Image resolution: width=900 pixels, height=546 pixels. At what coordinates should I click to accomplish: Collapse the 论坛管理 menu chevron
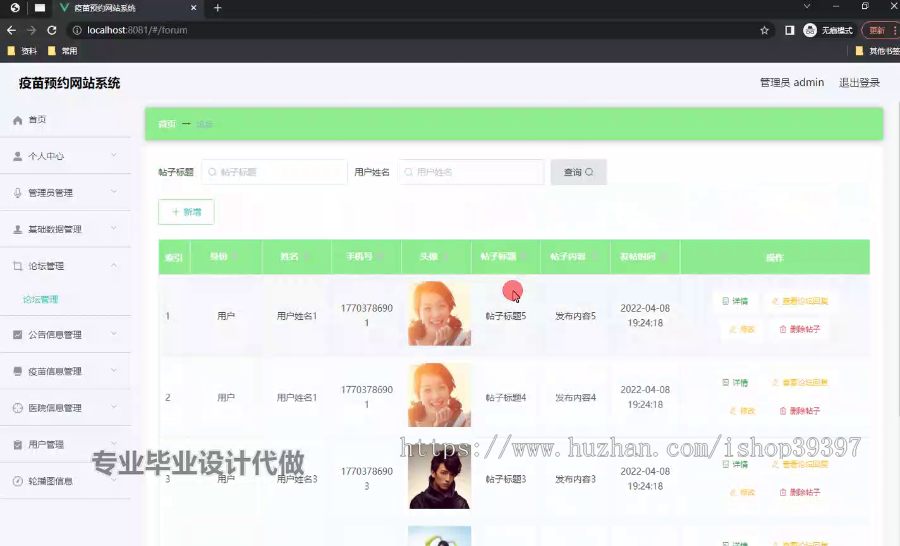(x=114, y=265)
